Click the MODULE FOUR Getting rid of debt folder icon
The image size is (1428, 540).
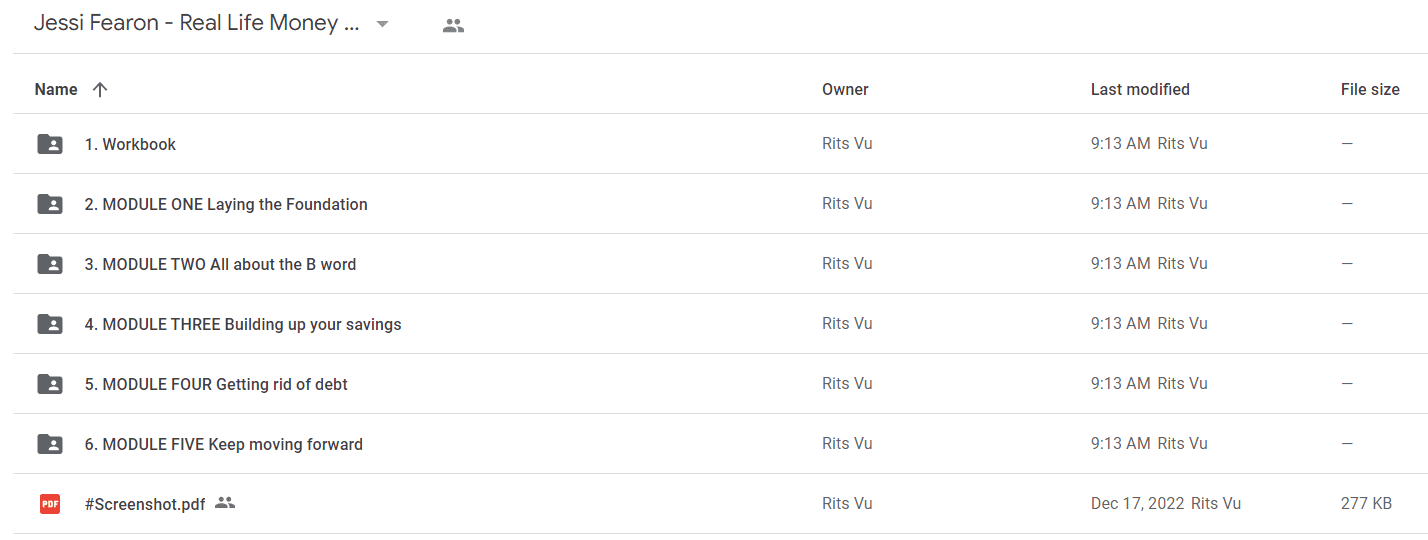coord(50,384)
